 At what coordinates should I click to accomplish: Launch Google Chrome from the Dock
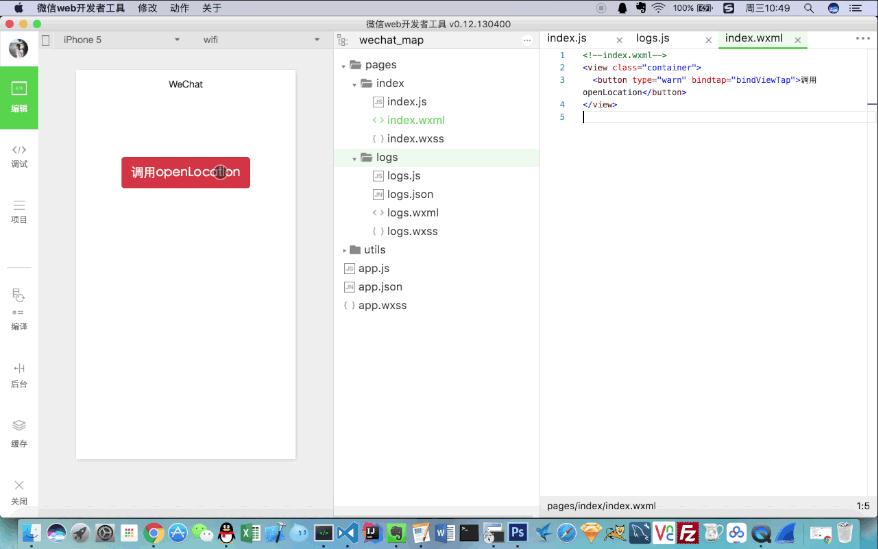[153, 533]
